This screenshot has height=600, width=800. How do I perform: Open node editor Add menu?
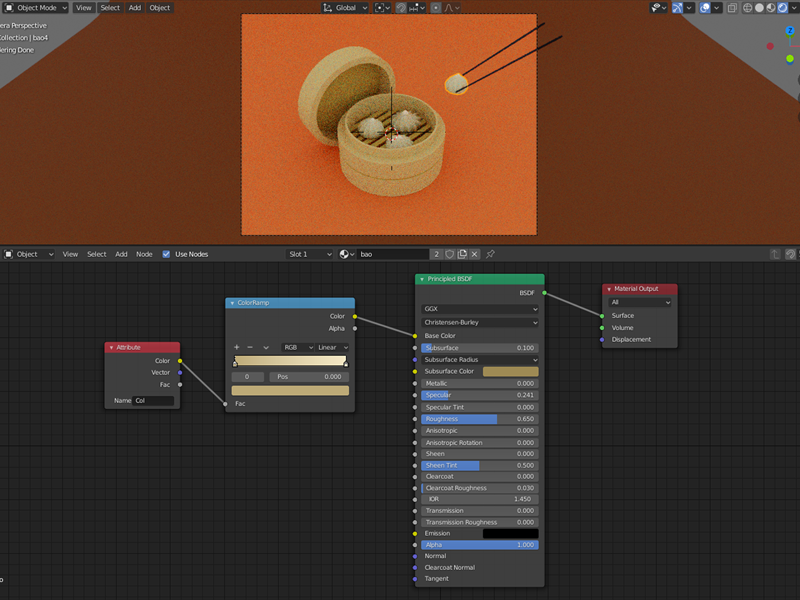(121, 254)
